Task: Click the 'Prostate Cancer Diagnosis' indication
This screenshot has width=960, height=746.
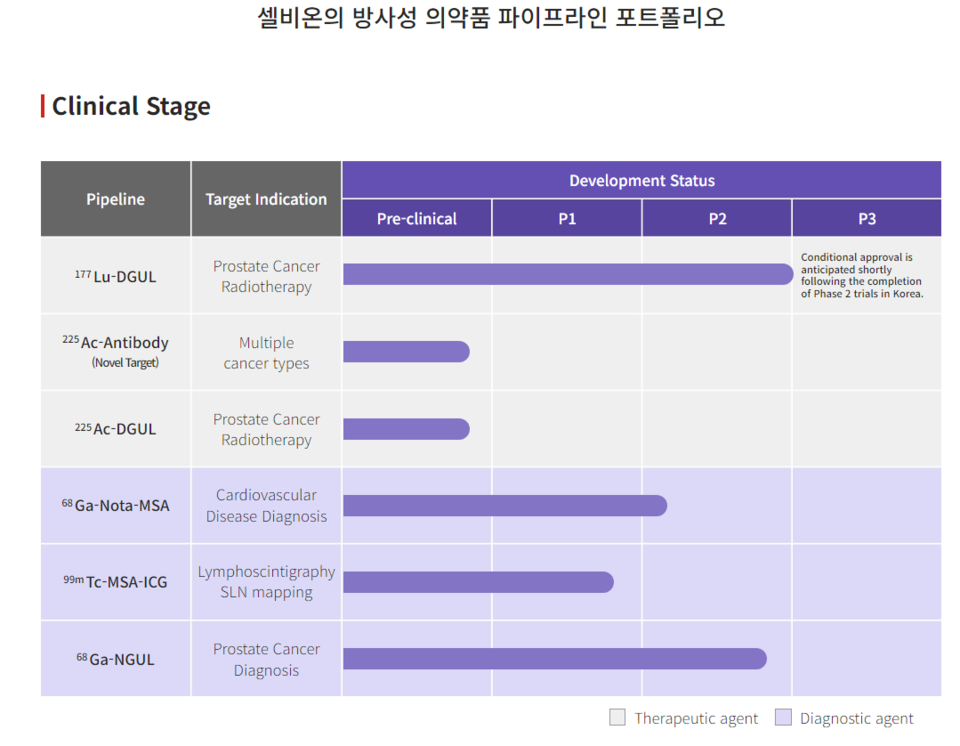Action: [266, 659]
